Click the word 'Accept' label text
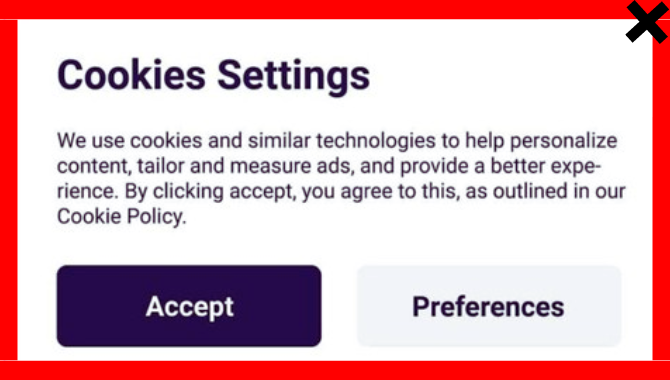The image size is (670, 380). [190, 306]
